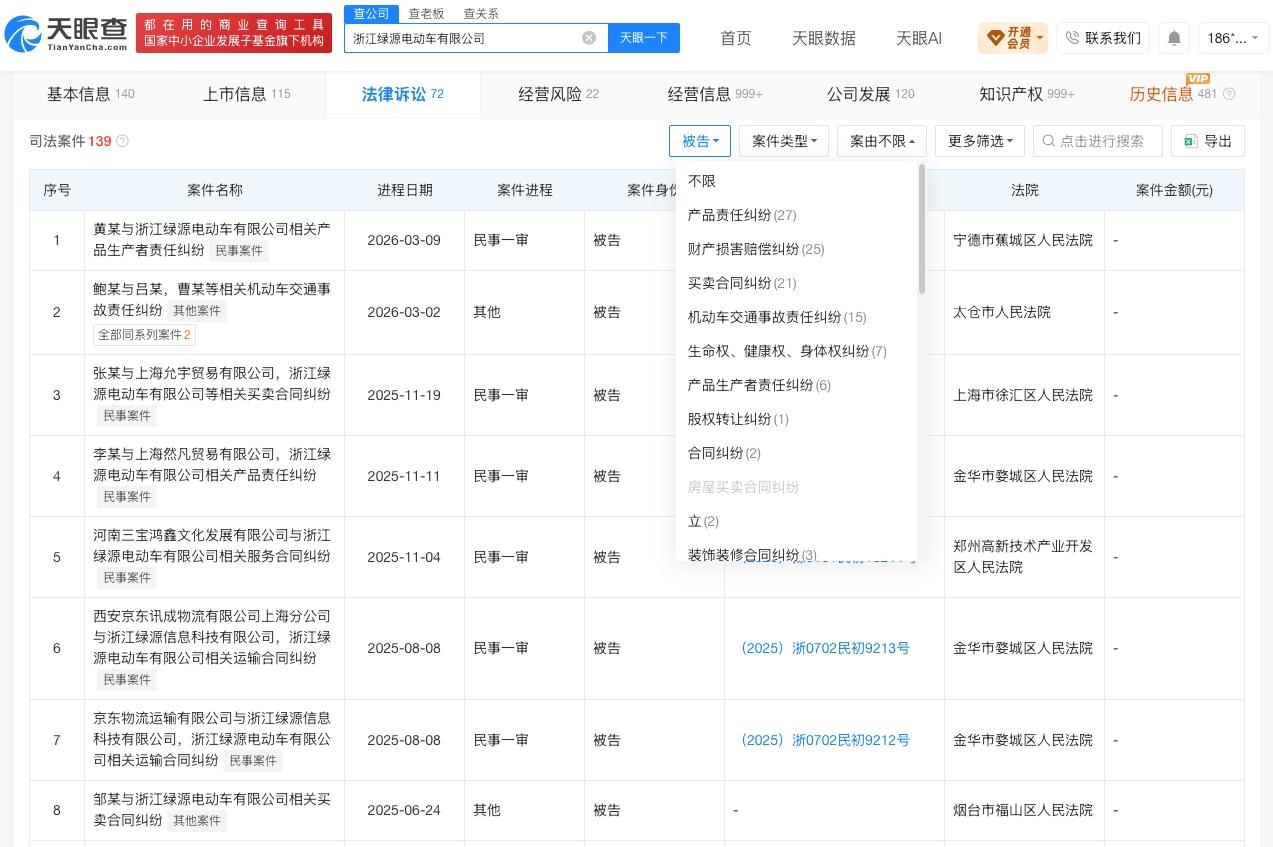Select 查公司 search mode
Screen dimensions: 1273x847
372,13
